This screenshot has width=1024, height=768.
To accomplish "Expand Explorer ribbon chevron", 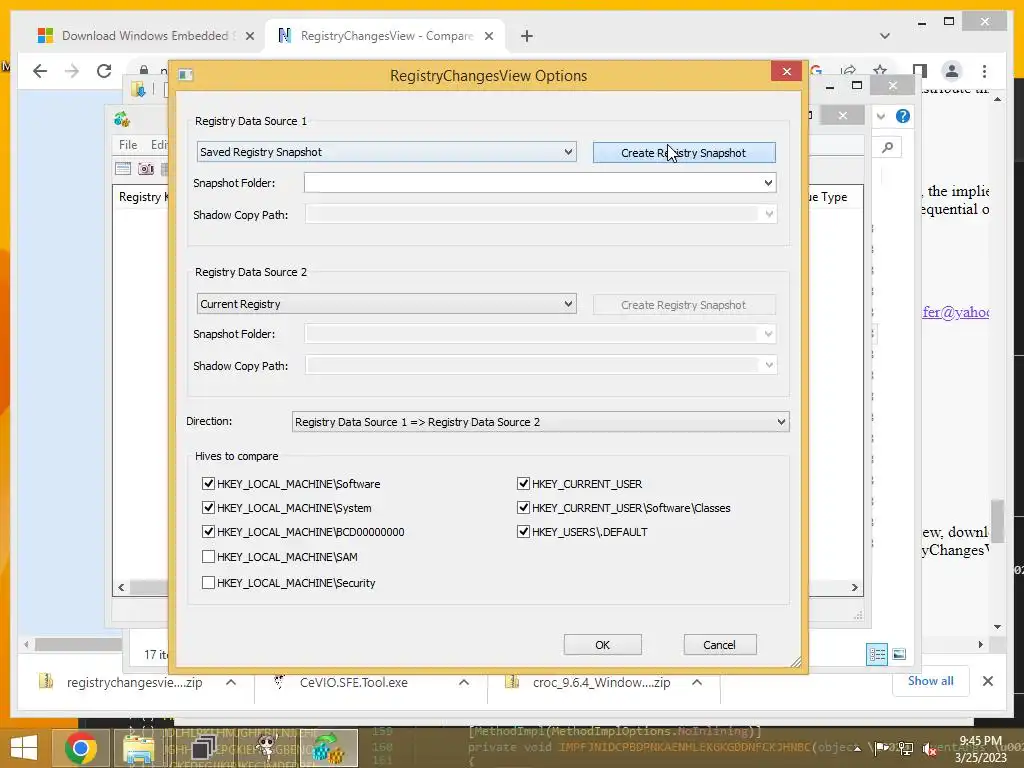I will (x=881, y=116).
